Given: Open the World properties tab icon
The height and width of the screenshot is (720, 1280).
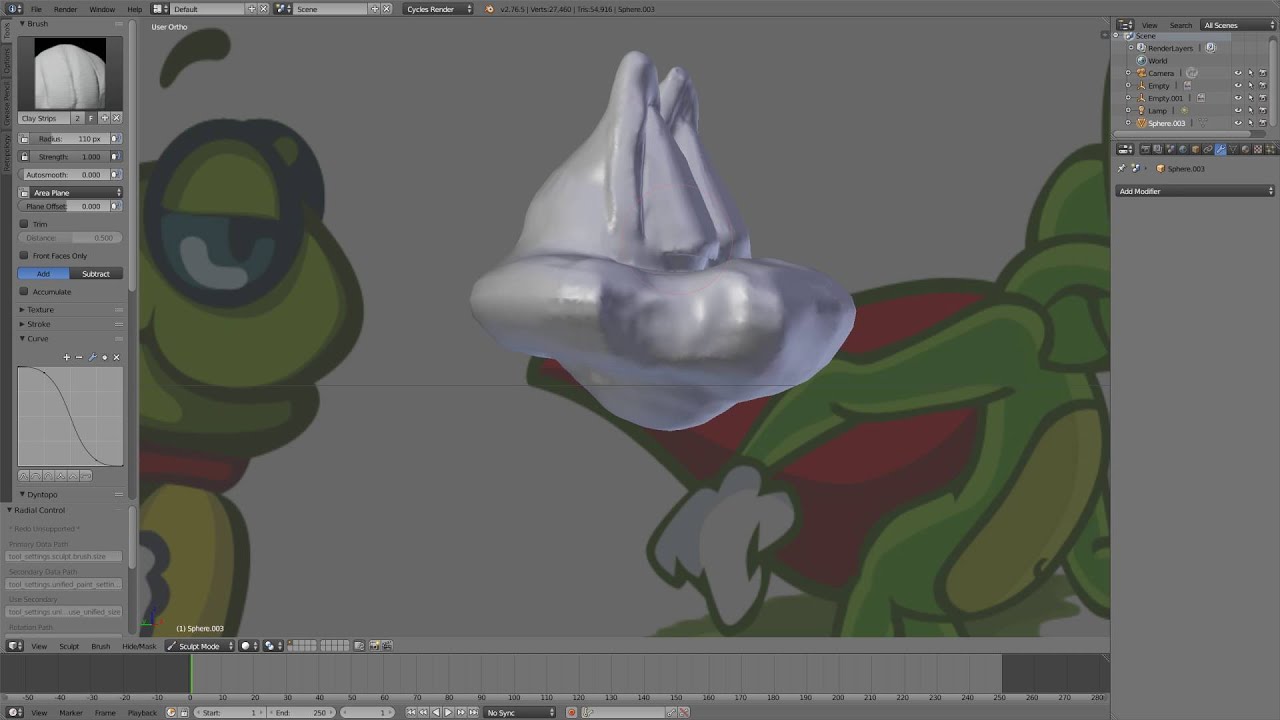Looking at the screenshot, I should click(x=1182, y=149).
